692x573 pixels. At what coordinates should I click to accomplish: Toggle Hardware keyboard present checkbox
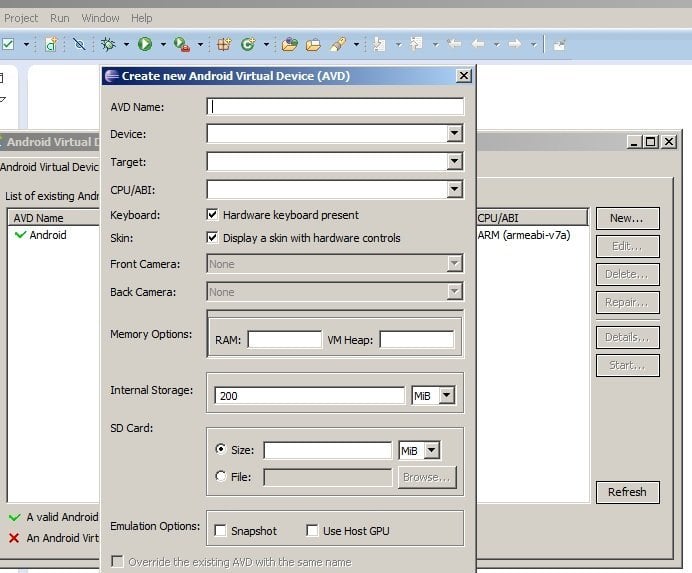(x=212, y=215)
